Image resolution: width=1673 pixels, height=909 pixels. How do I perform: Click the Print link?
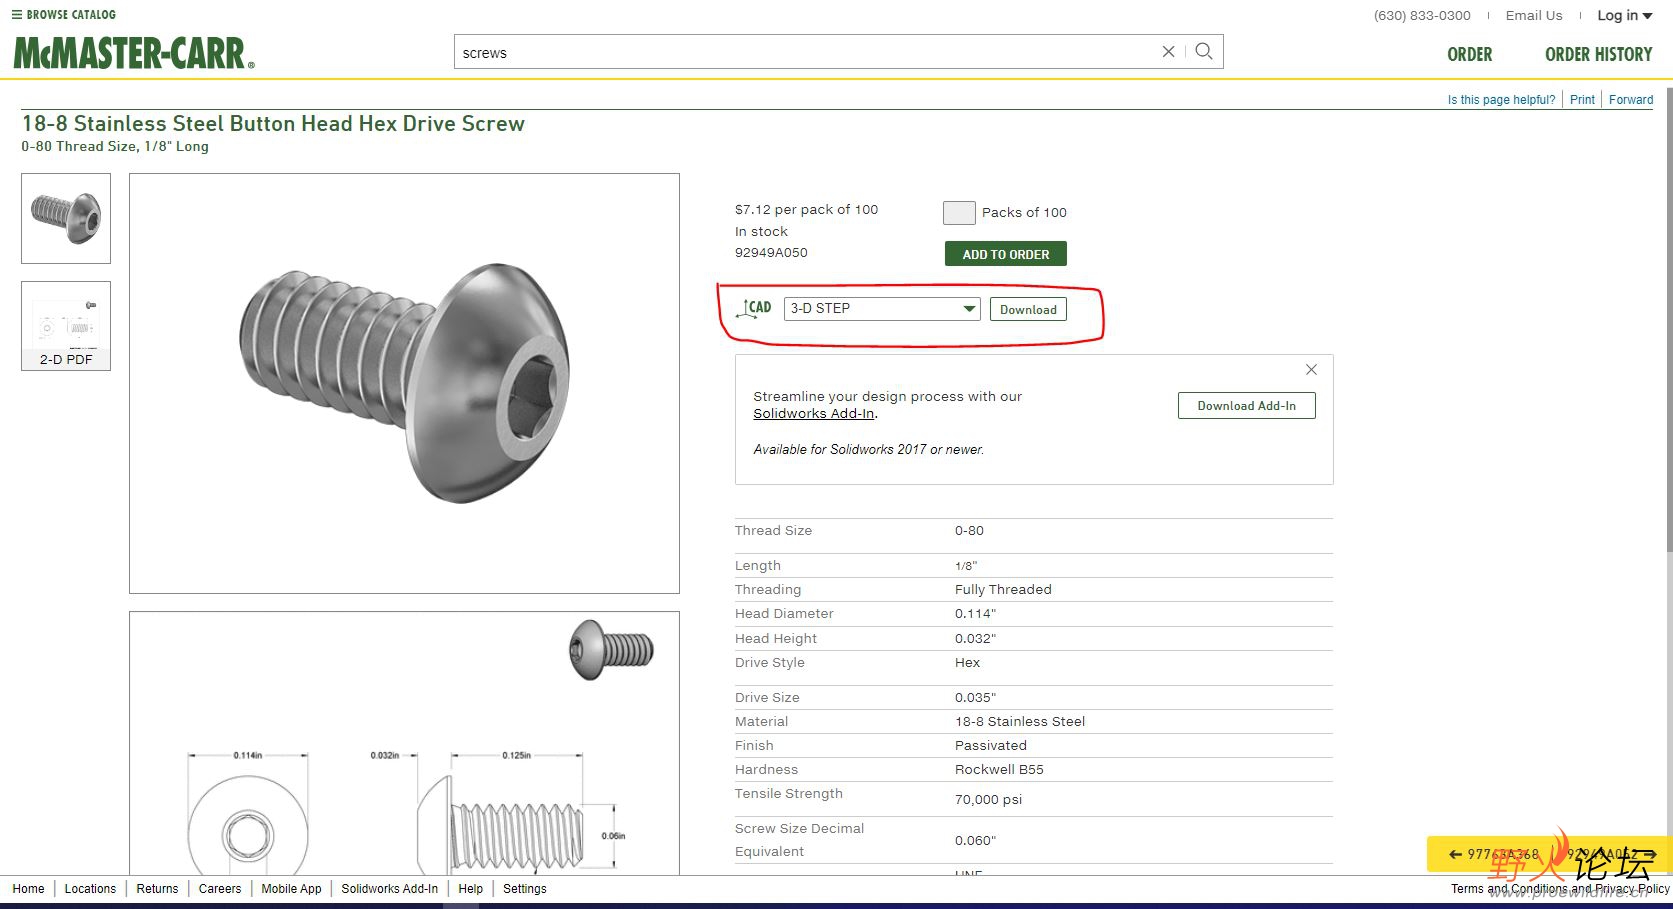(x=1582, y=100)
